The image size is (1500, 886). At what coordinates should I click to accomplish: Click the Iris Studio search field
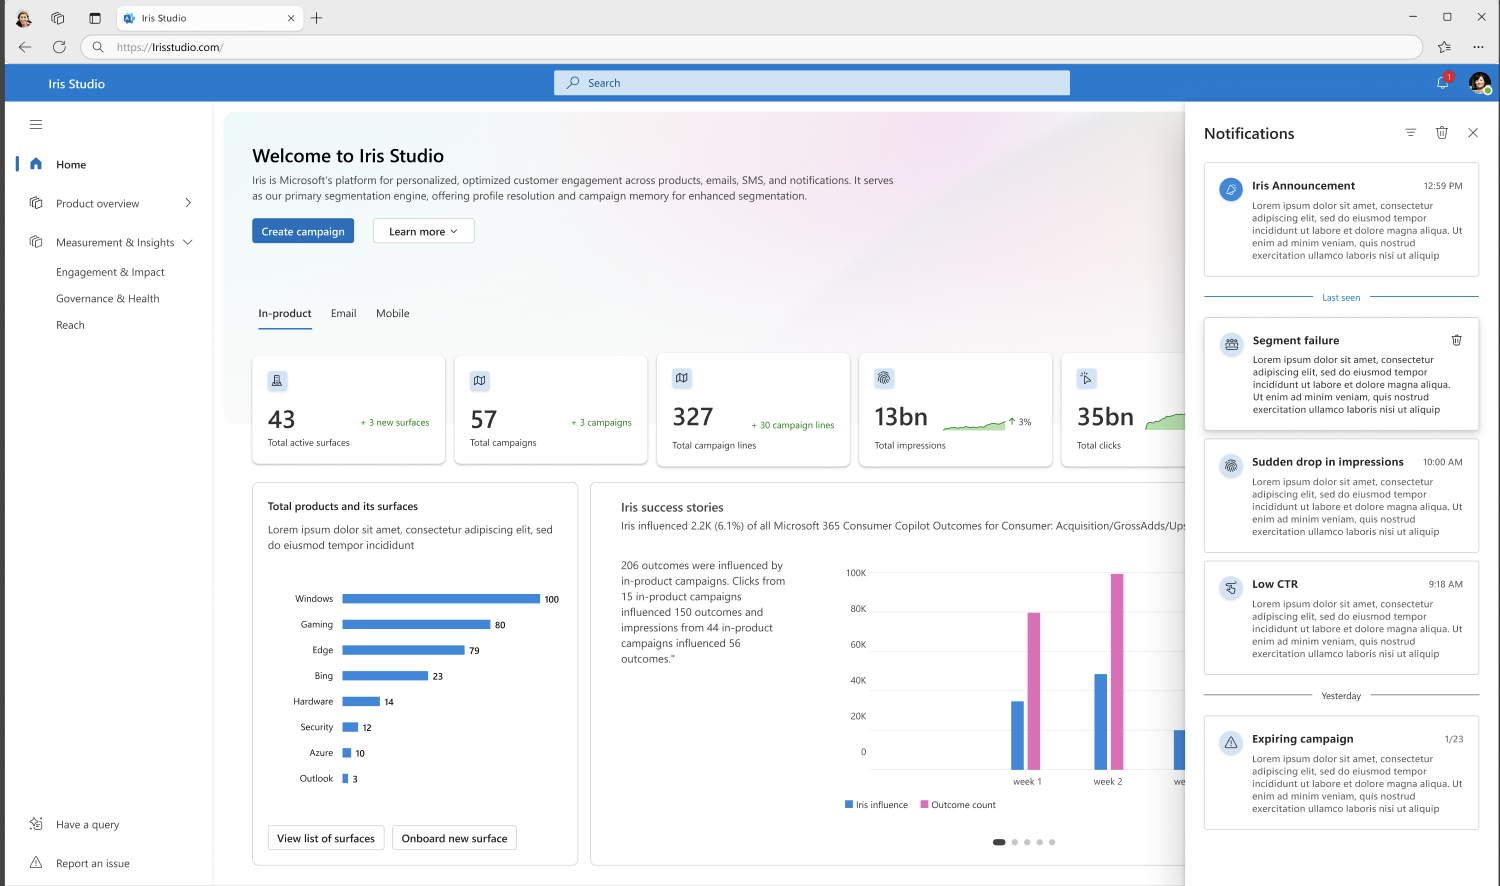point(812,83)
